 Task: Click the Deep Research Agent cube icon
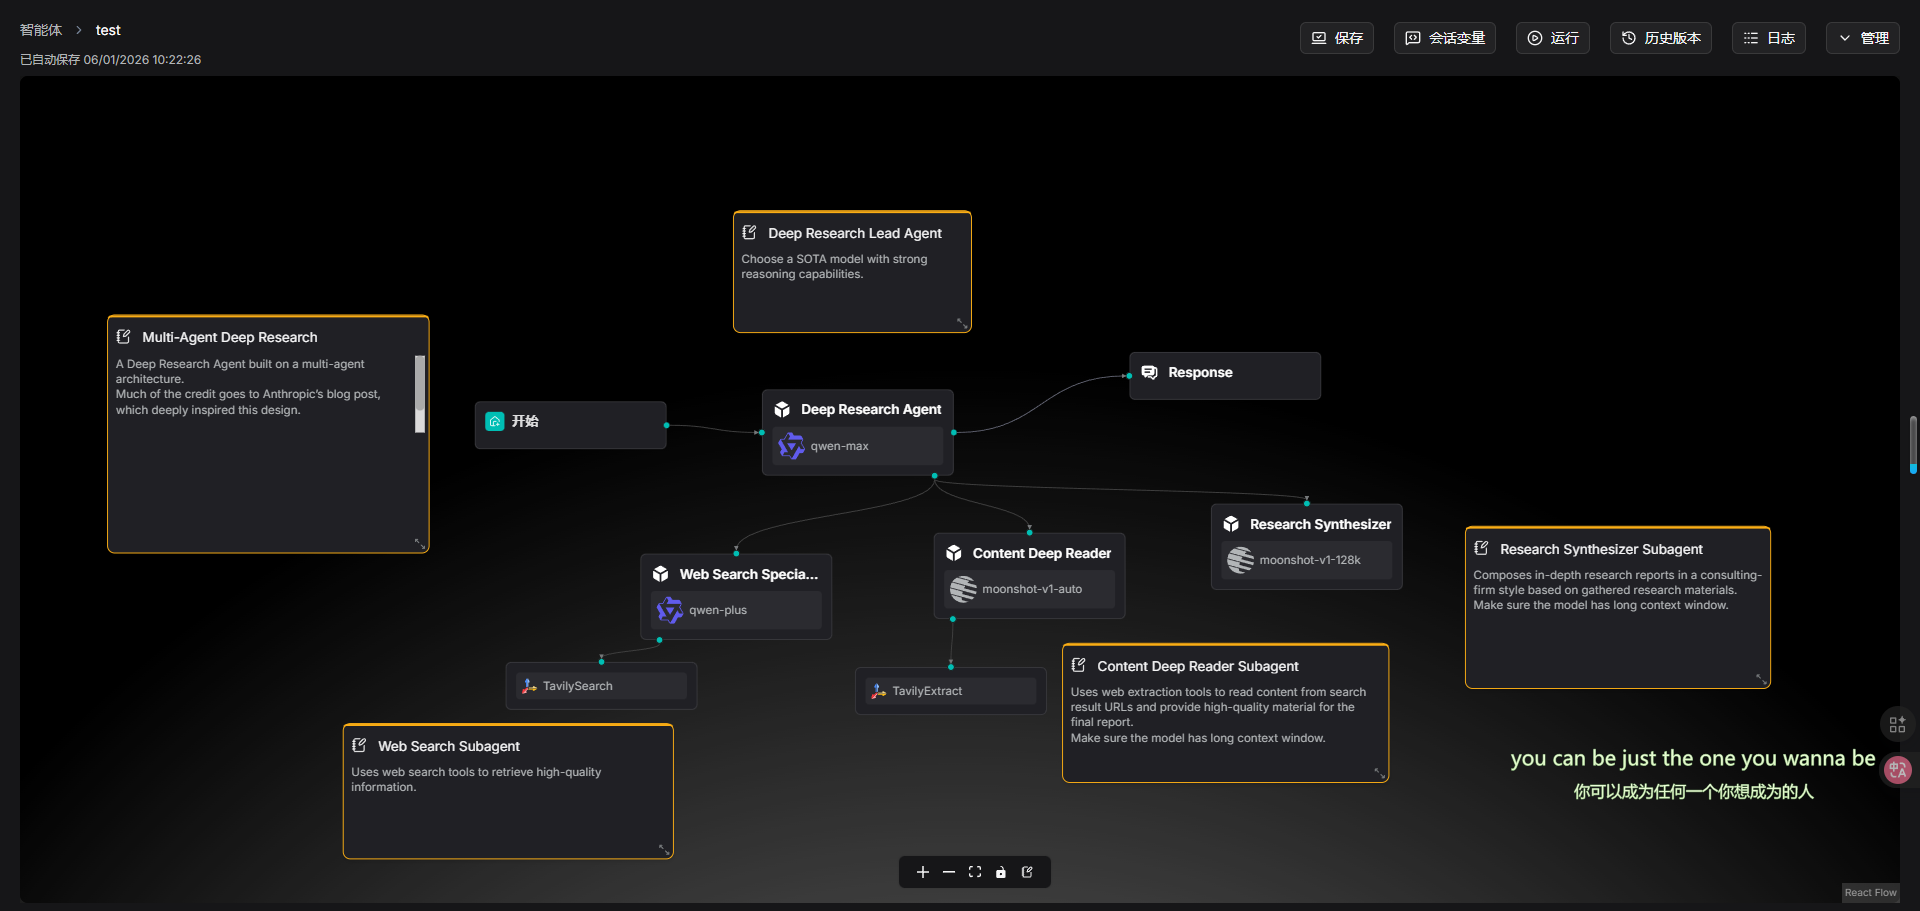pos(782,409)
